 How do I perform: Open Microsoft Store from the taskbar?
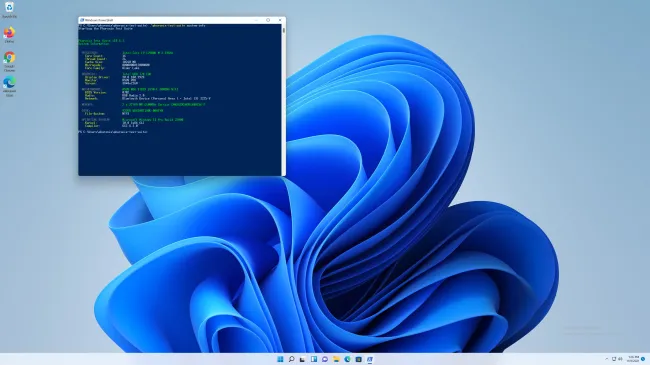click(359, 359)
